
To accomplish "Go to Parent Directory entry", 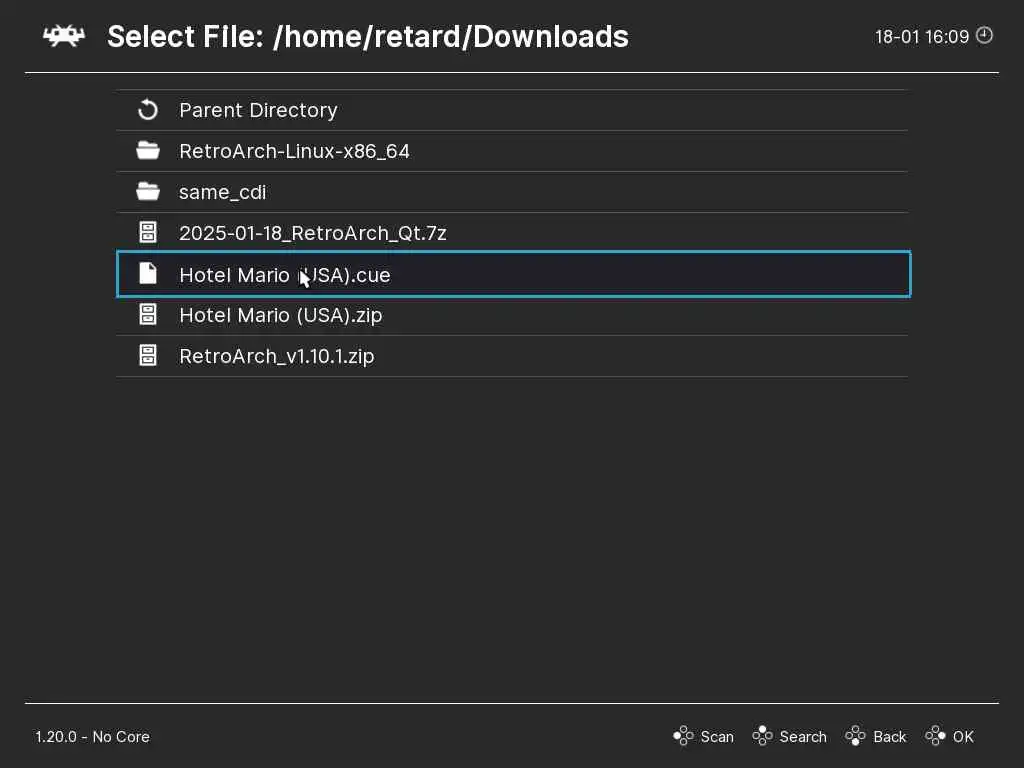I will point(258,110).
